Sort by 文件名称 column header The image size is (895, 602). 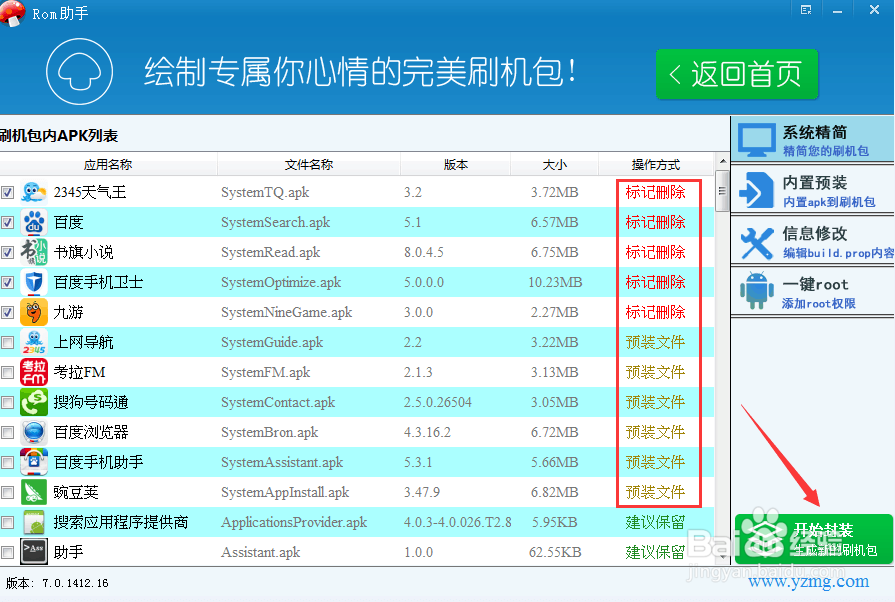309,164
